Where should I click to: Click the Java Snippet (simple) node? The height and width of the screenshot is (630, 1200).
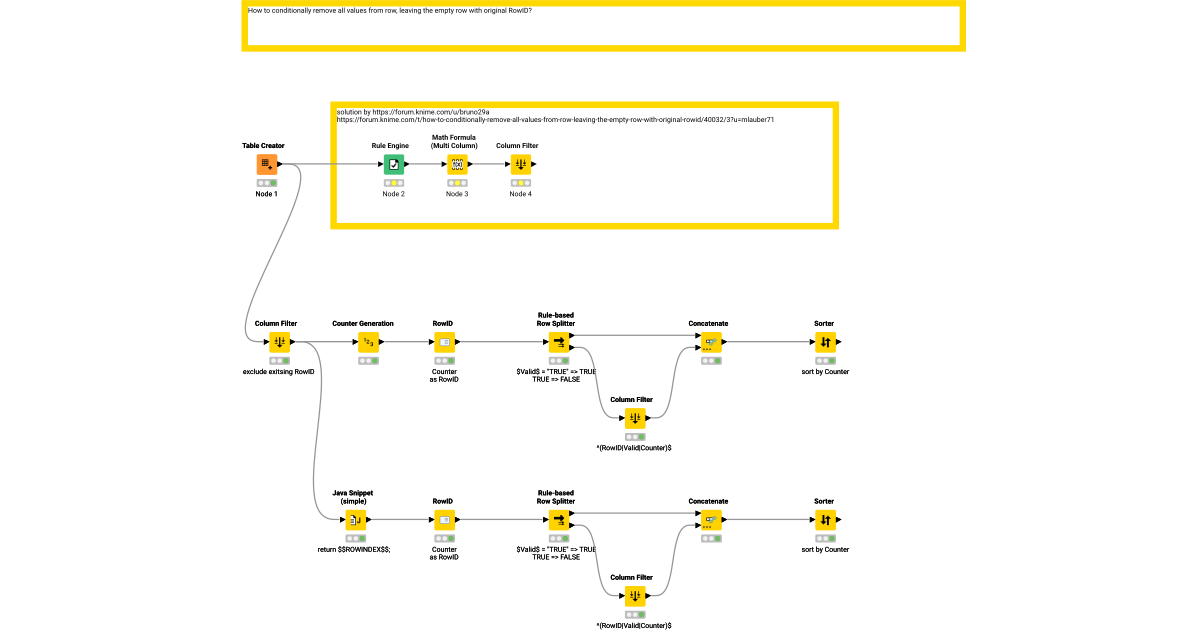point(353,520)
